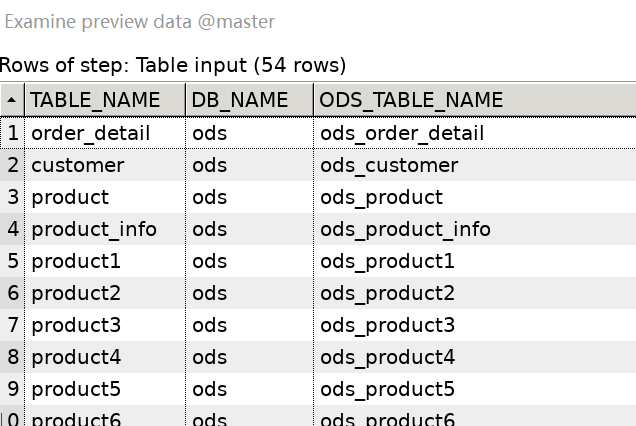The width and height of the screenshot is (636, 426).
Task: Select row number 7 in the row header
Action: pyautogui.click(x=13, y=325)
